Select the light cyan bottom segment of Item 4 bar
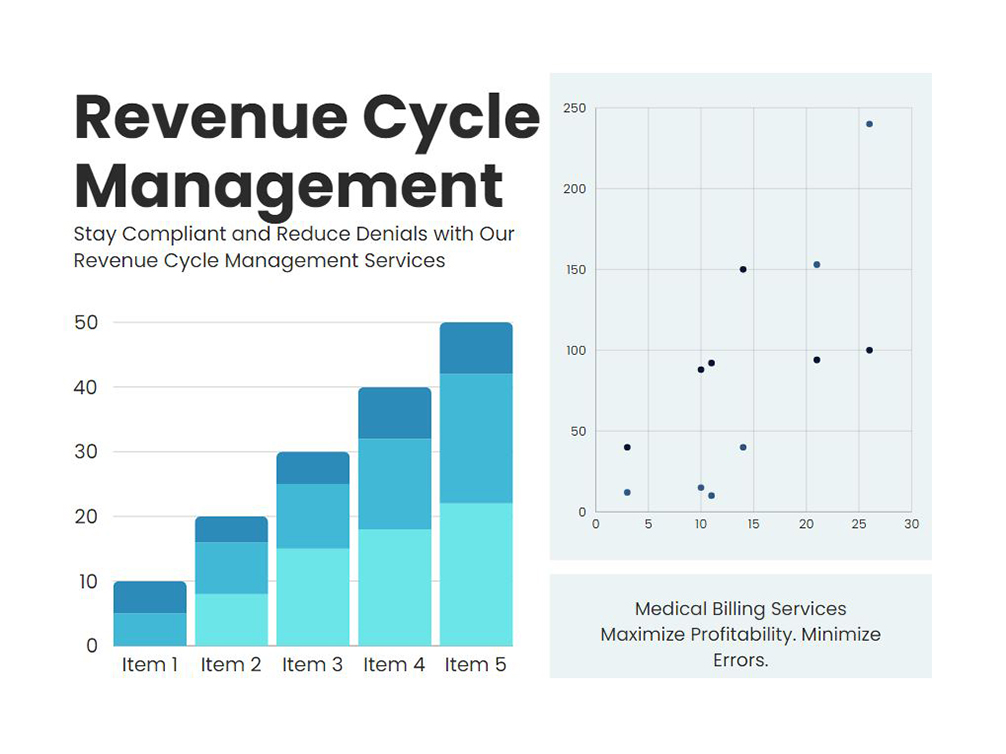This screenshot has height=754, width=1006. click(394, 586)
